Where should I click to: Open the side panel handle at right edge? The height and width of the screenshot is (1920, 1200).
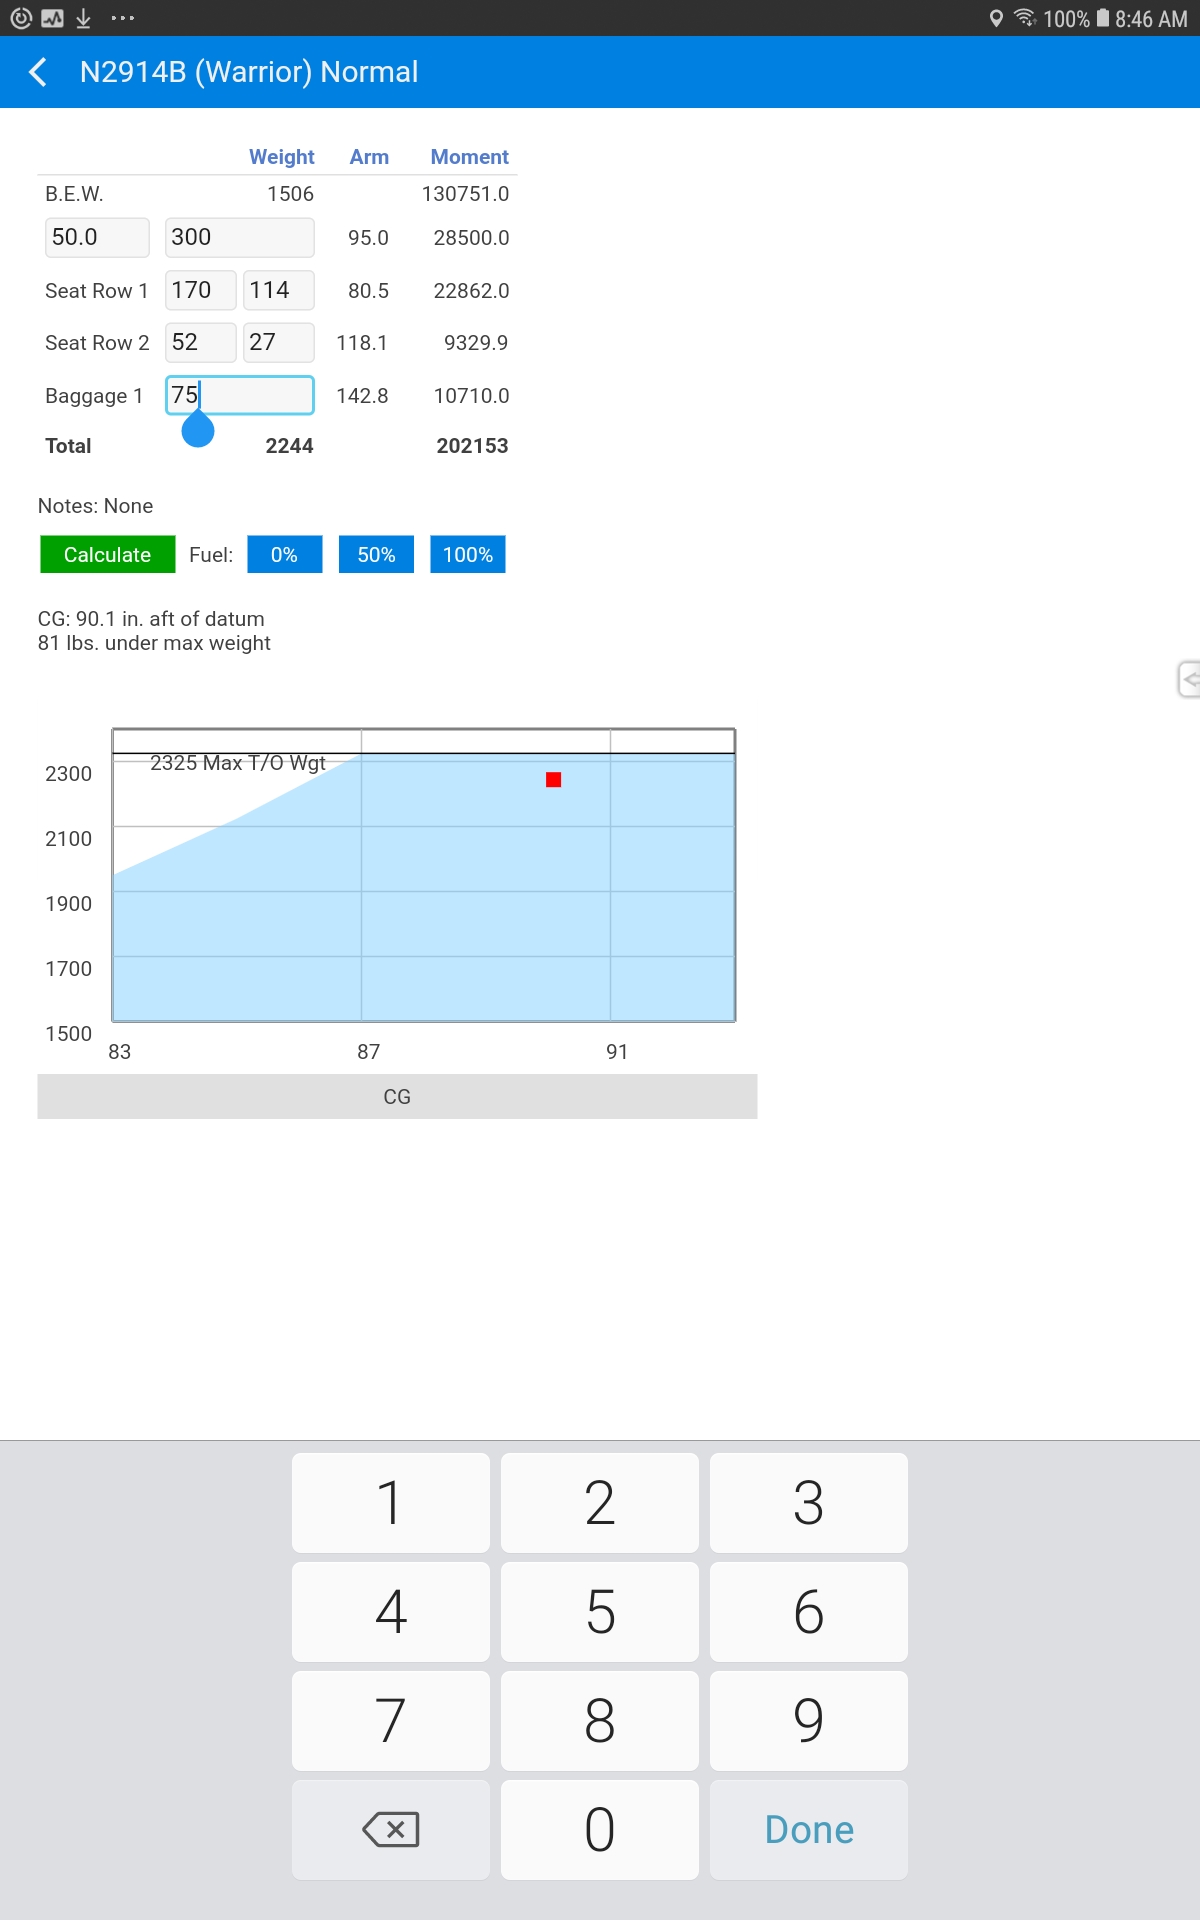pyautogui.click(x=1188, y=679)
